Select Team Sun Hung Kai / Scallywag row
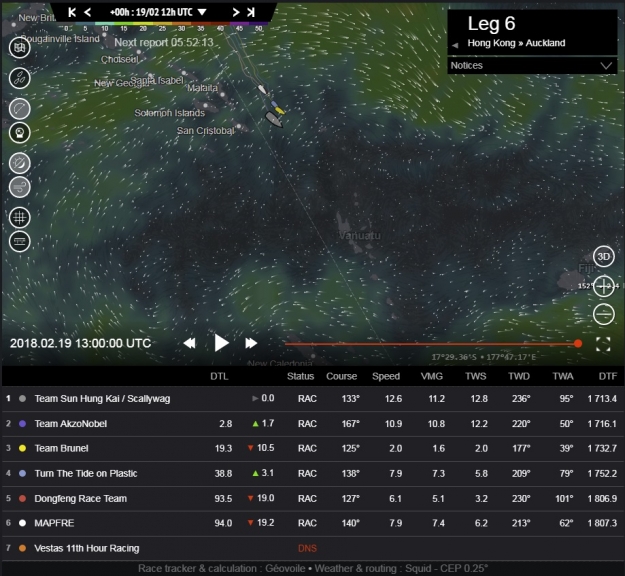This screenshot has height=576, width=625. [x=312, y=399]
